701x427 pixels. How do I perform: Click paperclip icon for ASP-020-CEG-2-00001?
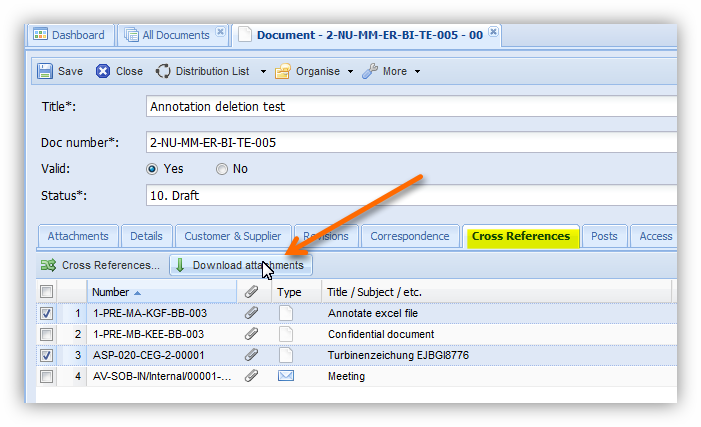coord(252,355)
